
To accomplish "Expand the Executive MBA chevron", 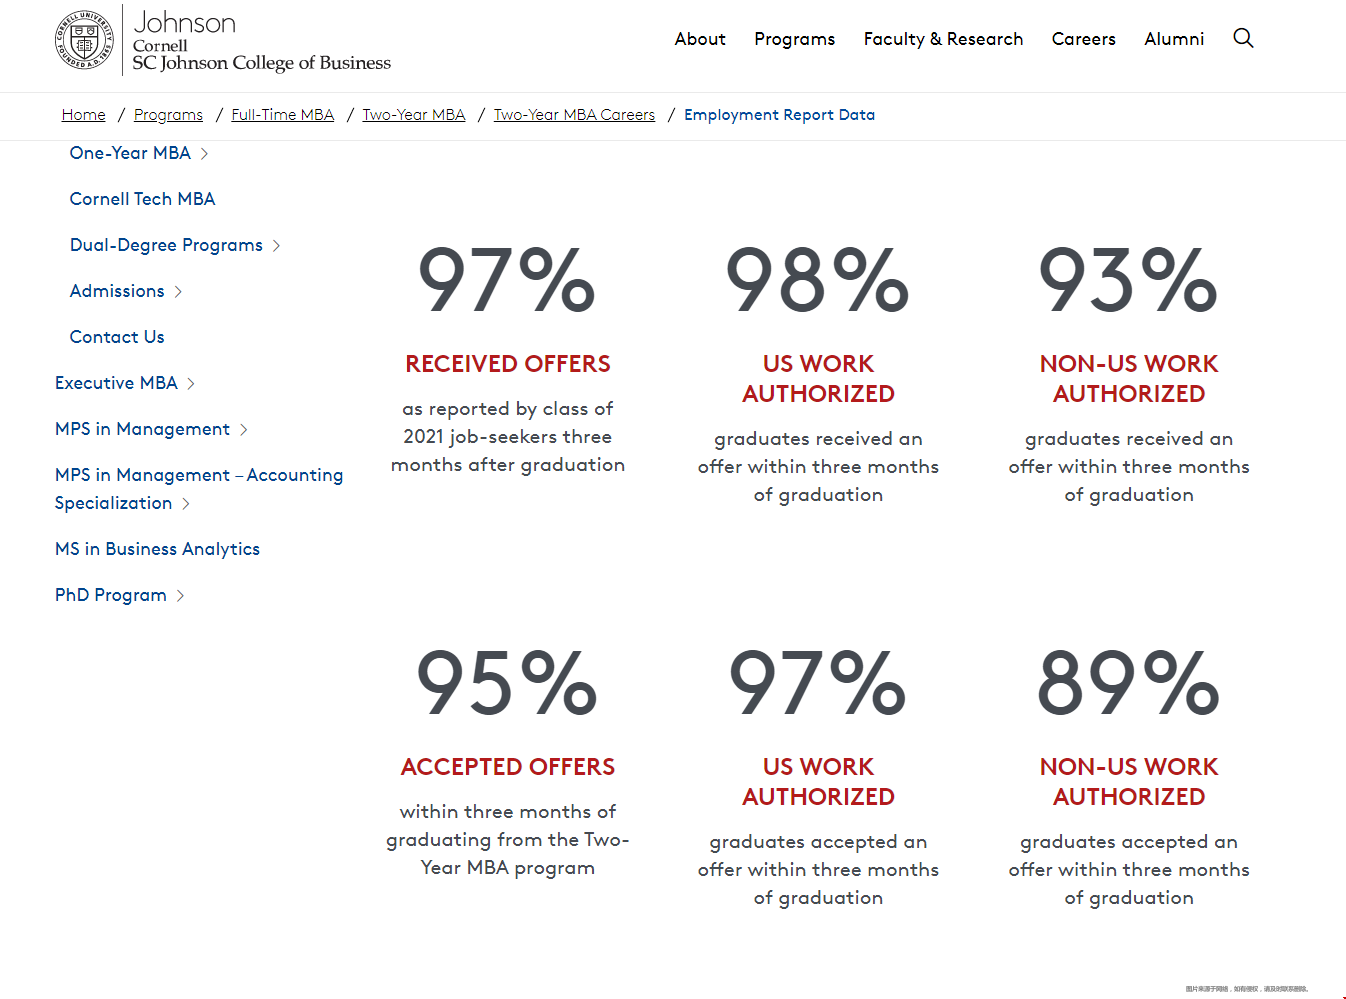I will (192, 384).
